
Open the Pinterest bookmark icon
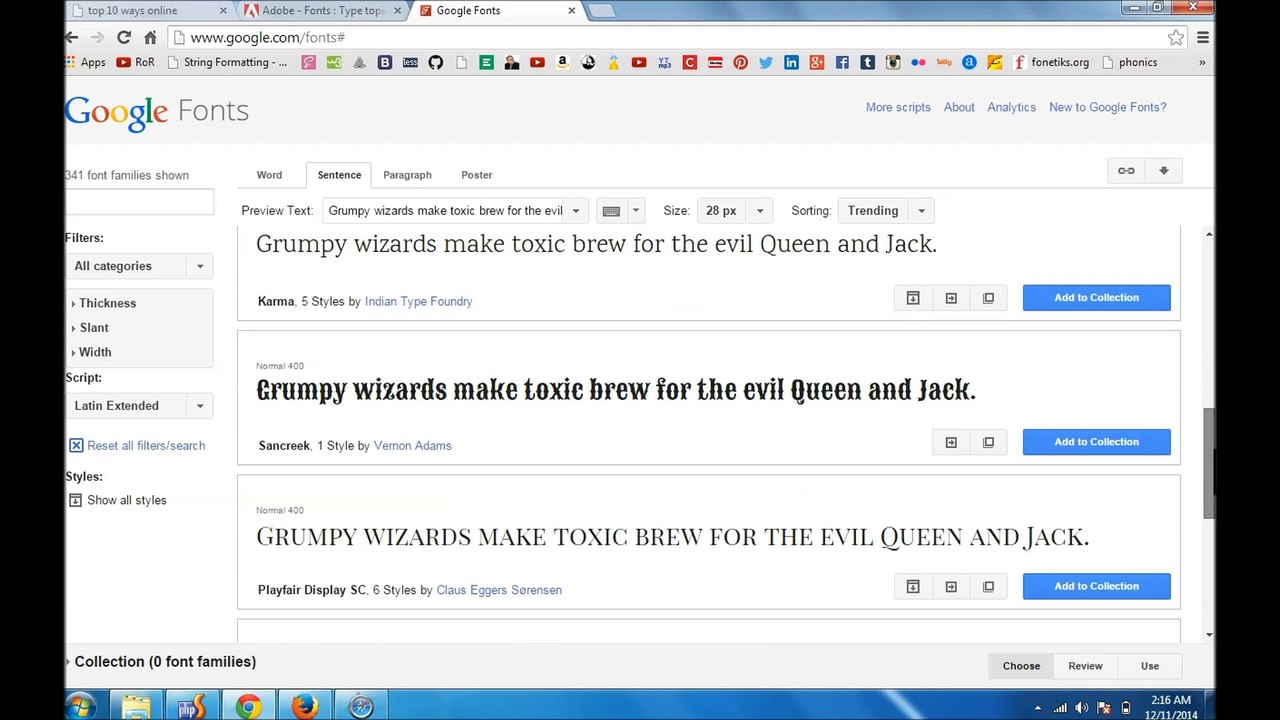[x=740, y=62]
